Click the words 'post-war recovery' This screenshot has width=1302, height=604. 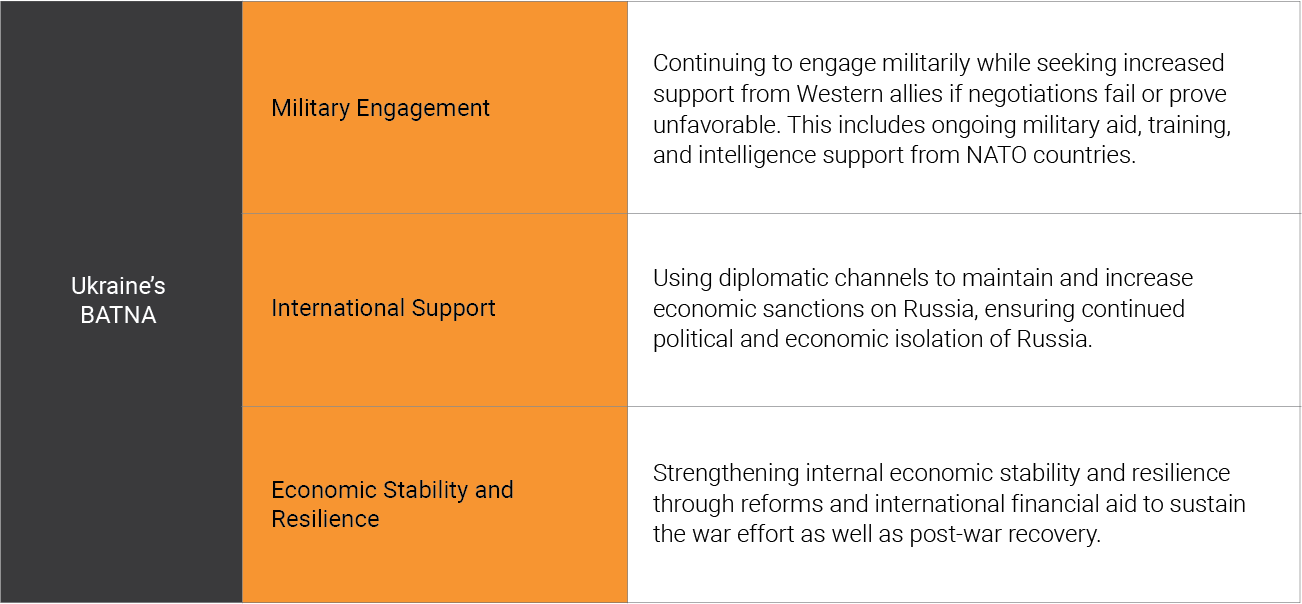click(x=1005, y=535)
